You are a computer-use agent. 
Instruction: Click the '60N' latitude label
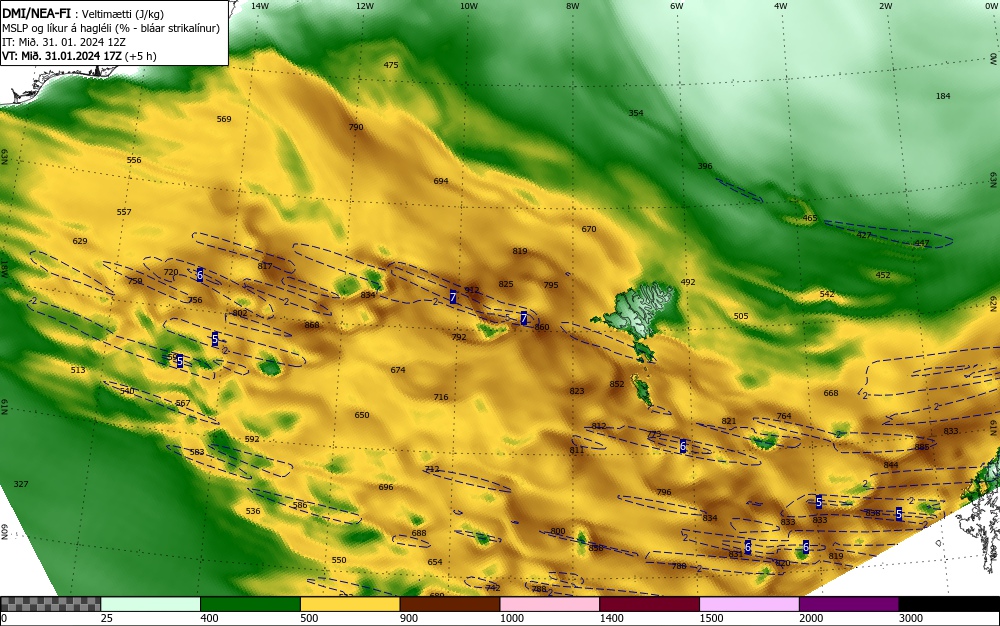click(4, 532)
